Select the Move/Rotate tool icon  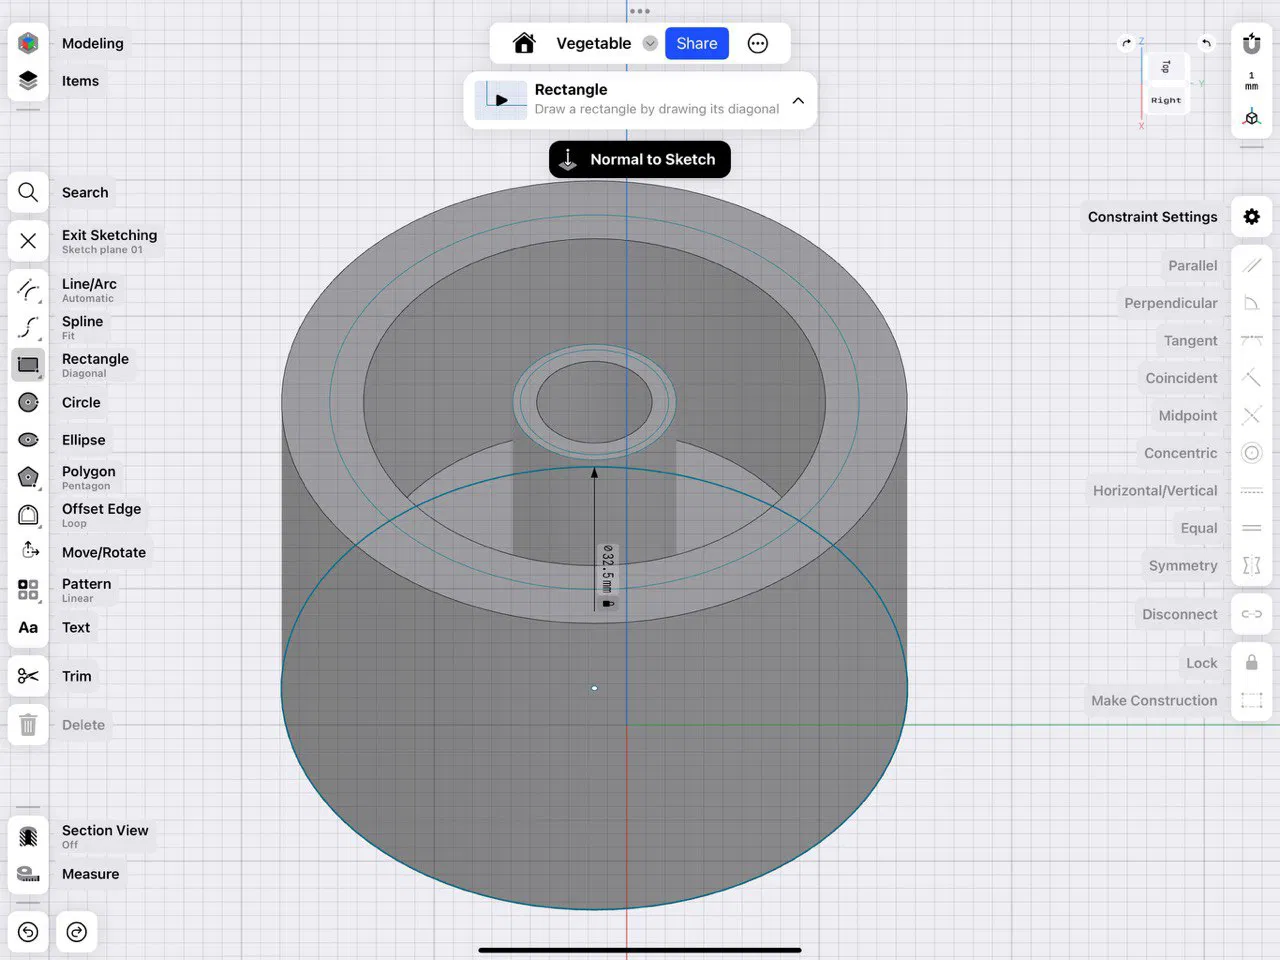click(x=30, y=551)
